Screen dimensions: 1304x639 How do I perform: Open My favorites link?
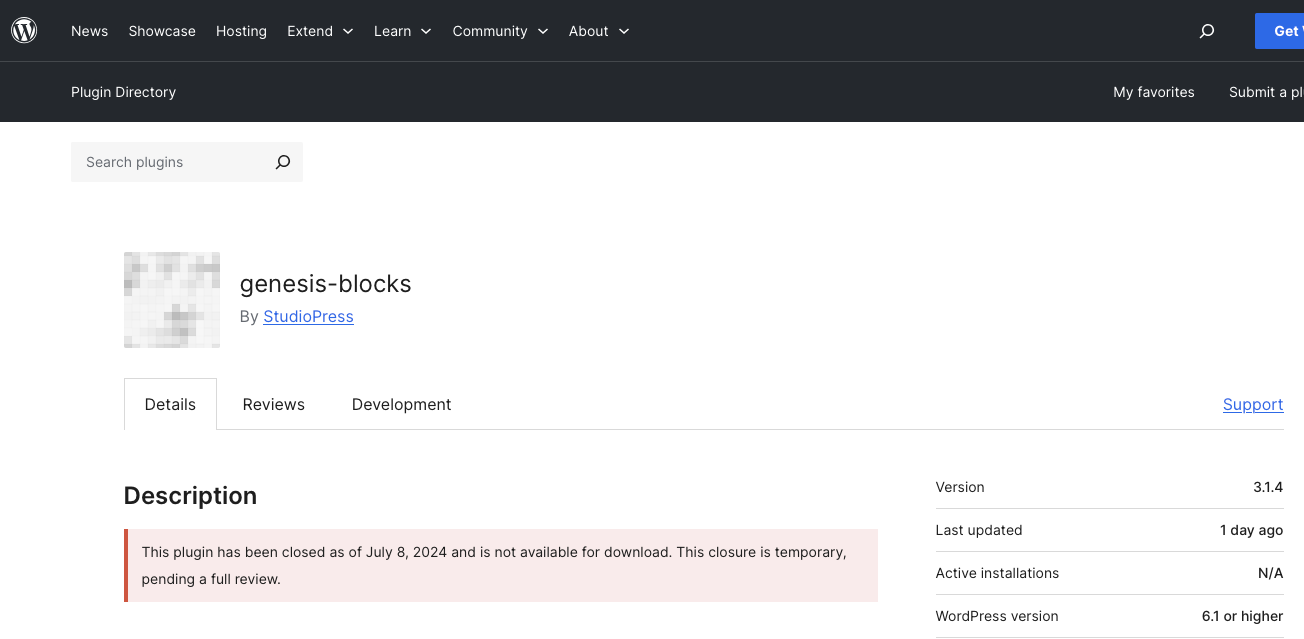(x=1154, y=92)
